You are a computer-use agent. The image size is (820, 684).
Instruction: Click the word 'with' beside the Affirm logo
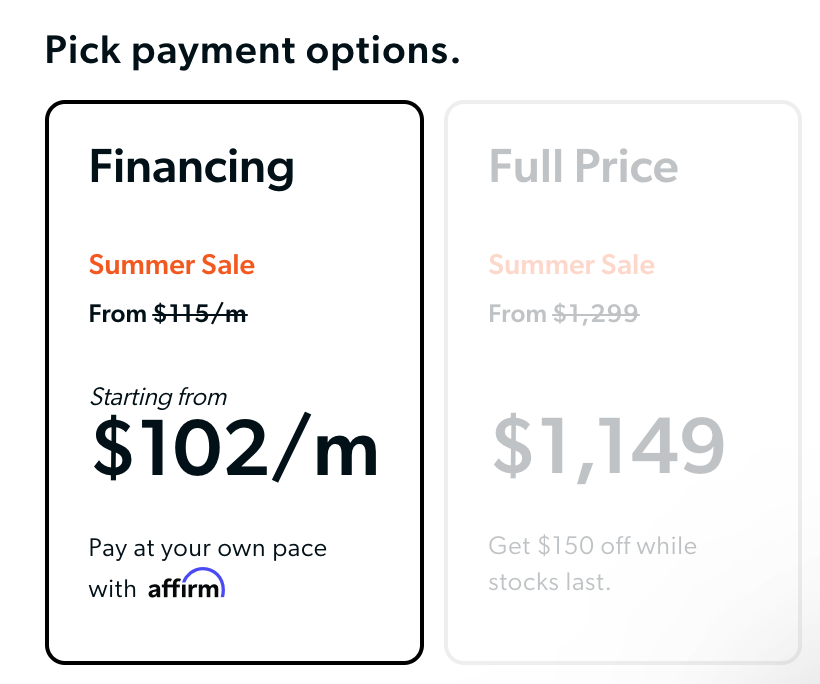112,589
